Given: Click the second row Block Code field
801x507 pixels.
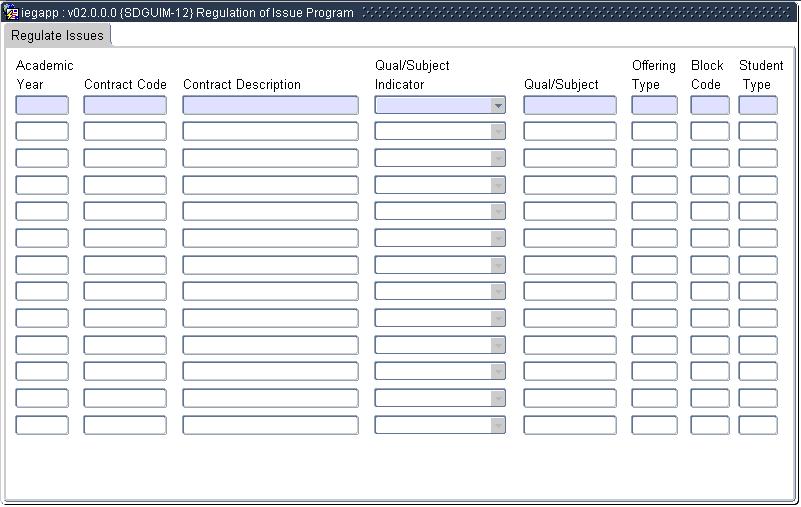Looking at the screenshot, I should (x=710, y=132).
